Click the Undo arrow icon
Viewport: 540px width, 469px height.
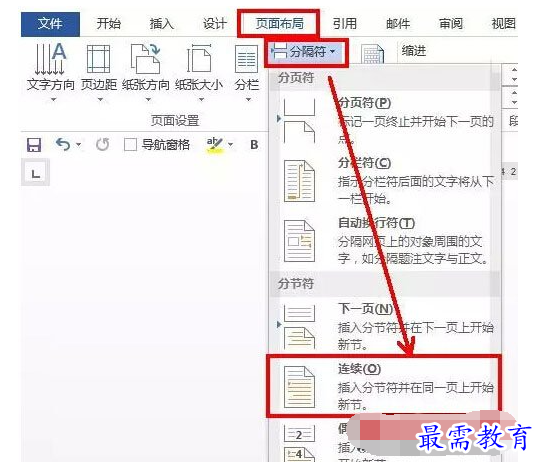63,144
